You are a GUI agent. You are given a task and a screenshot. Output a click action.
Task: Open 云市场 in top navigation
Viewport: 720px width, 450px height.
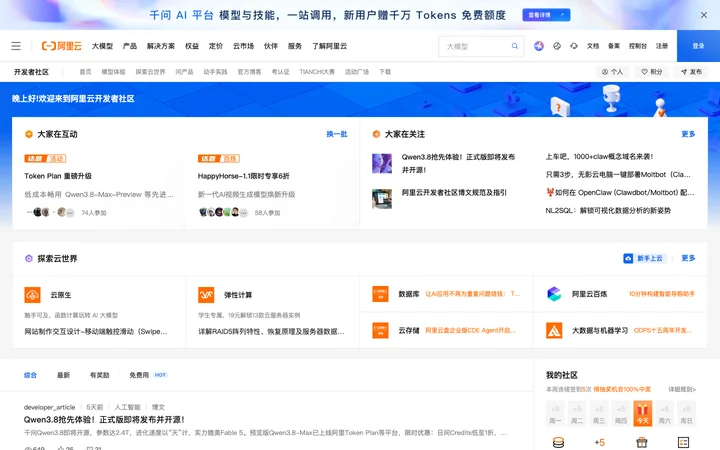243,46
